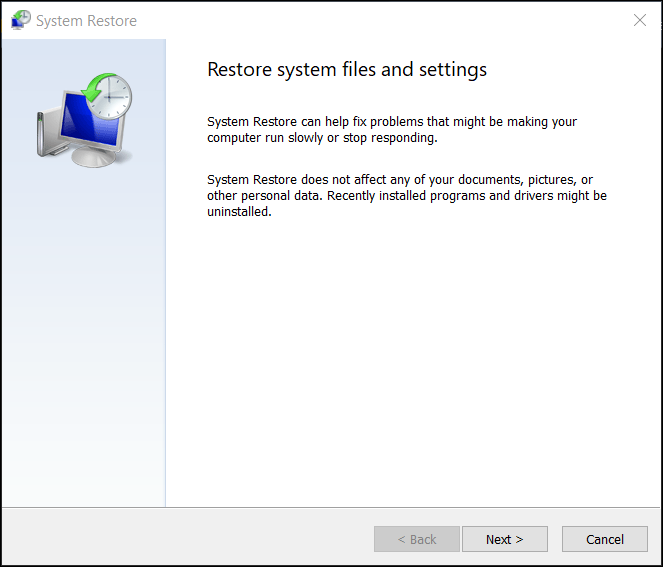Close the System Restore window
The image size is (663, 567).
pos(640,20)
